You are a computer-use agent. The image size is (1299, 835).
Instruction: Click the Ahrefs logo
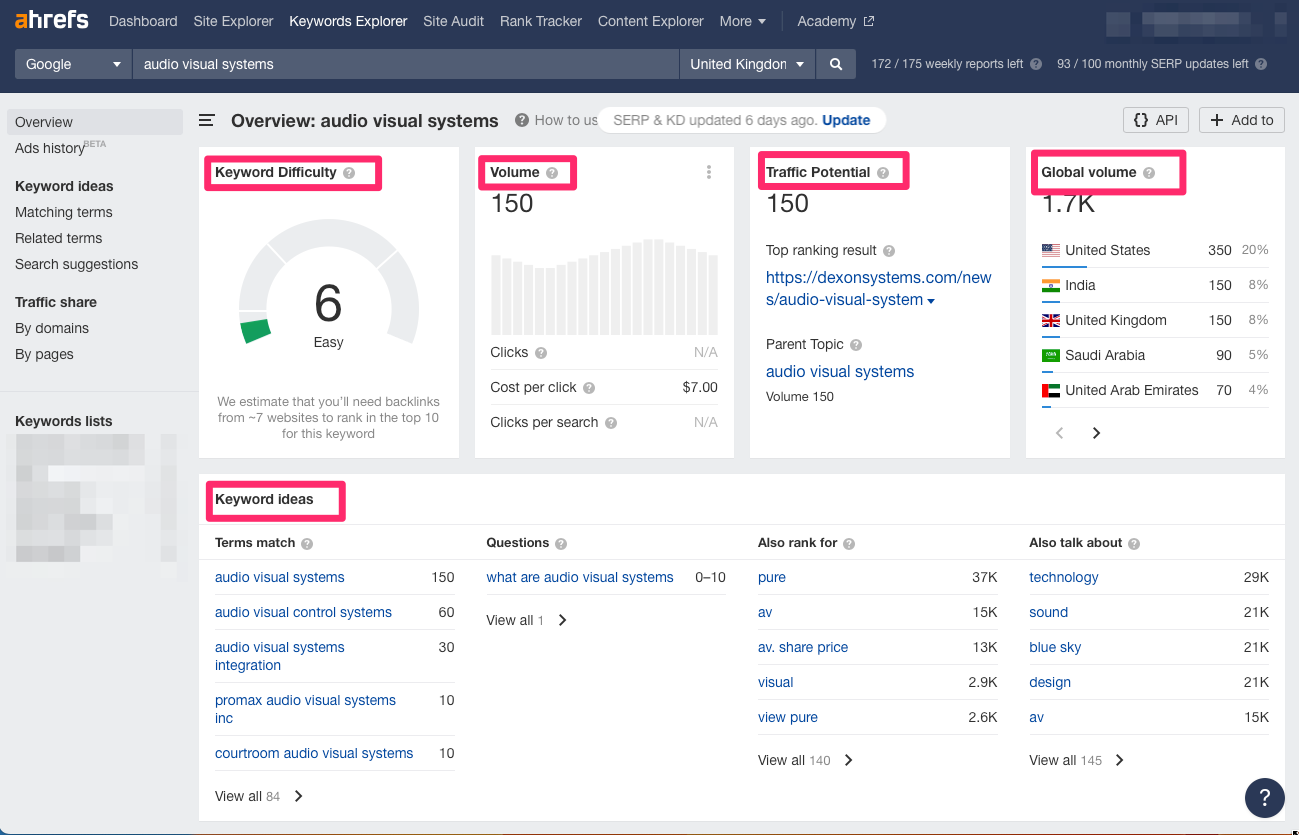coord(51,20)
